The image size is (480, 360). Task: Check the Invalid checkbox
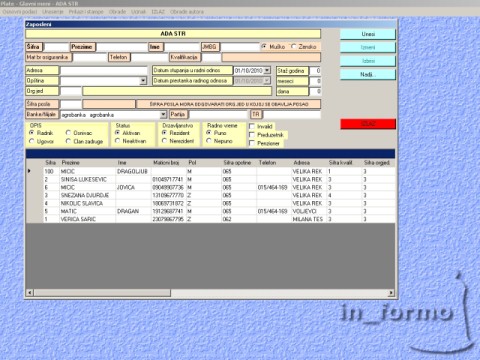click(x=252, y=126)
